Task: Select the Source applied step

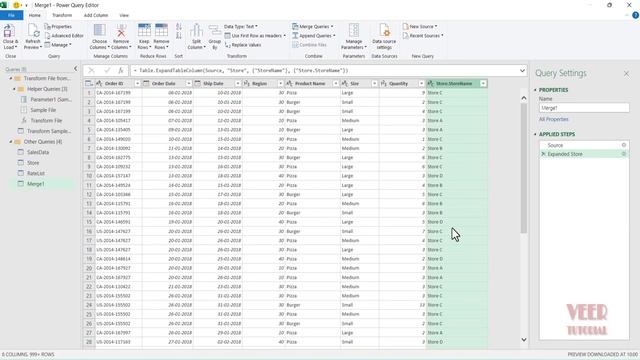Action: 584,145
